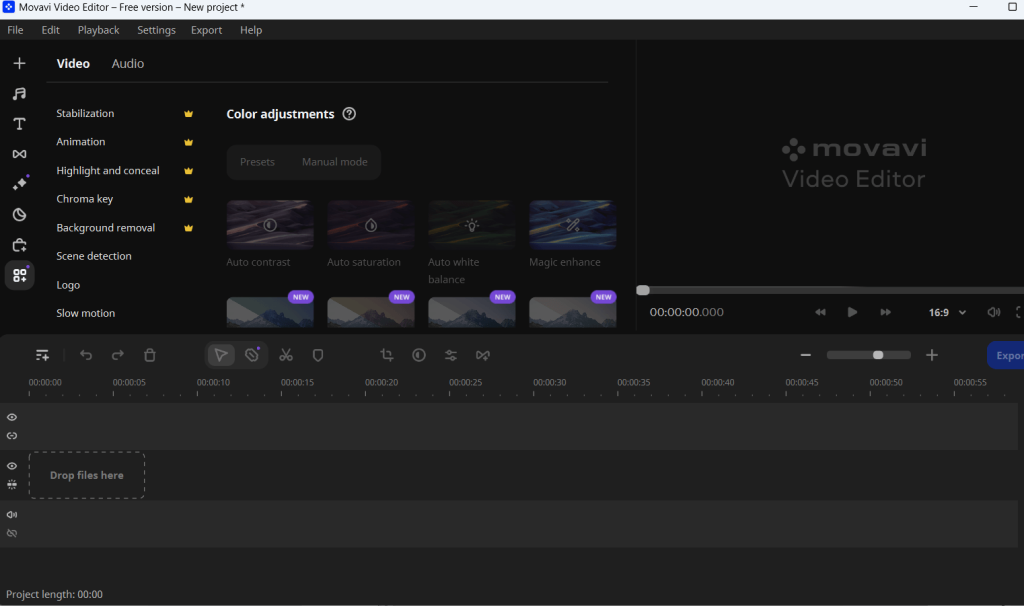Skip to previous frame in preview
This screenshot has height=606, width=1024.
point(820,312)
